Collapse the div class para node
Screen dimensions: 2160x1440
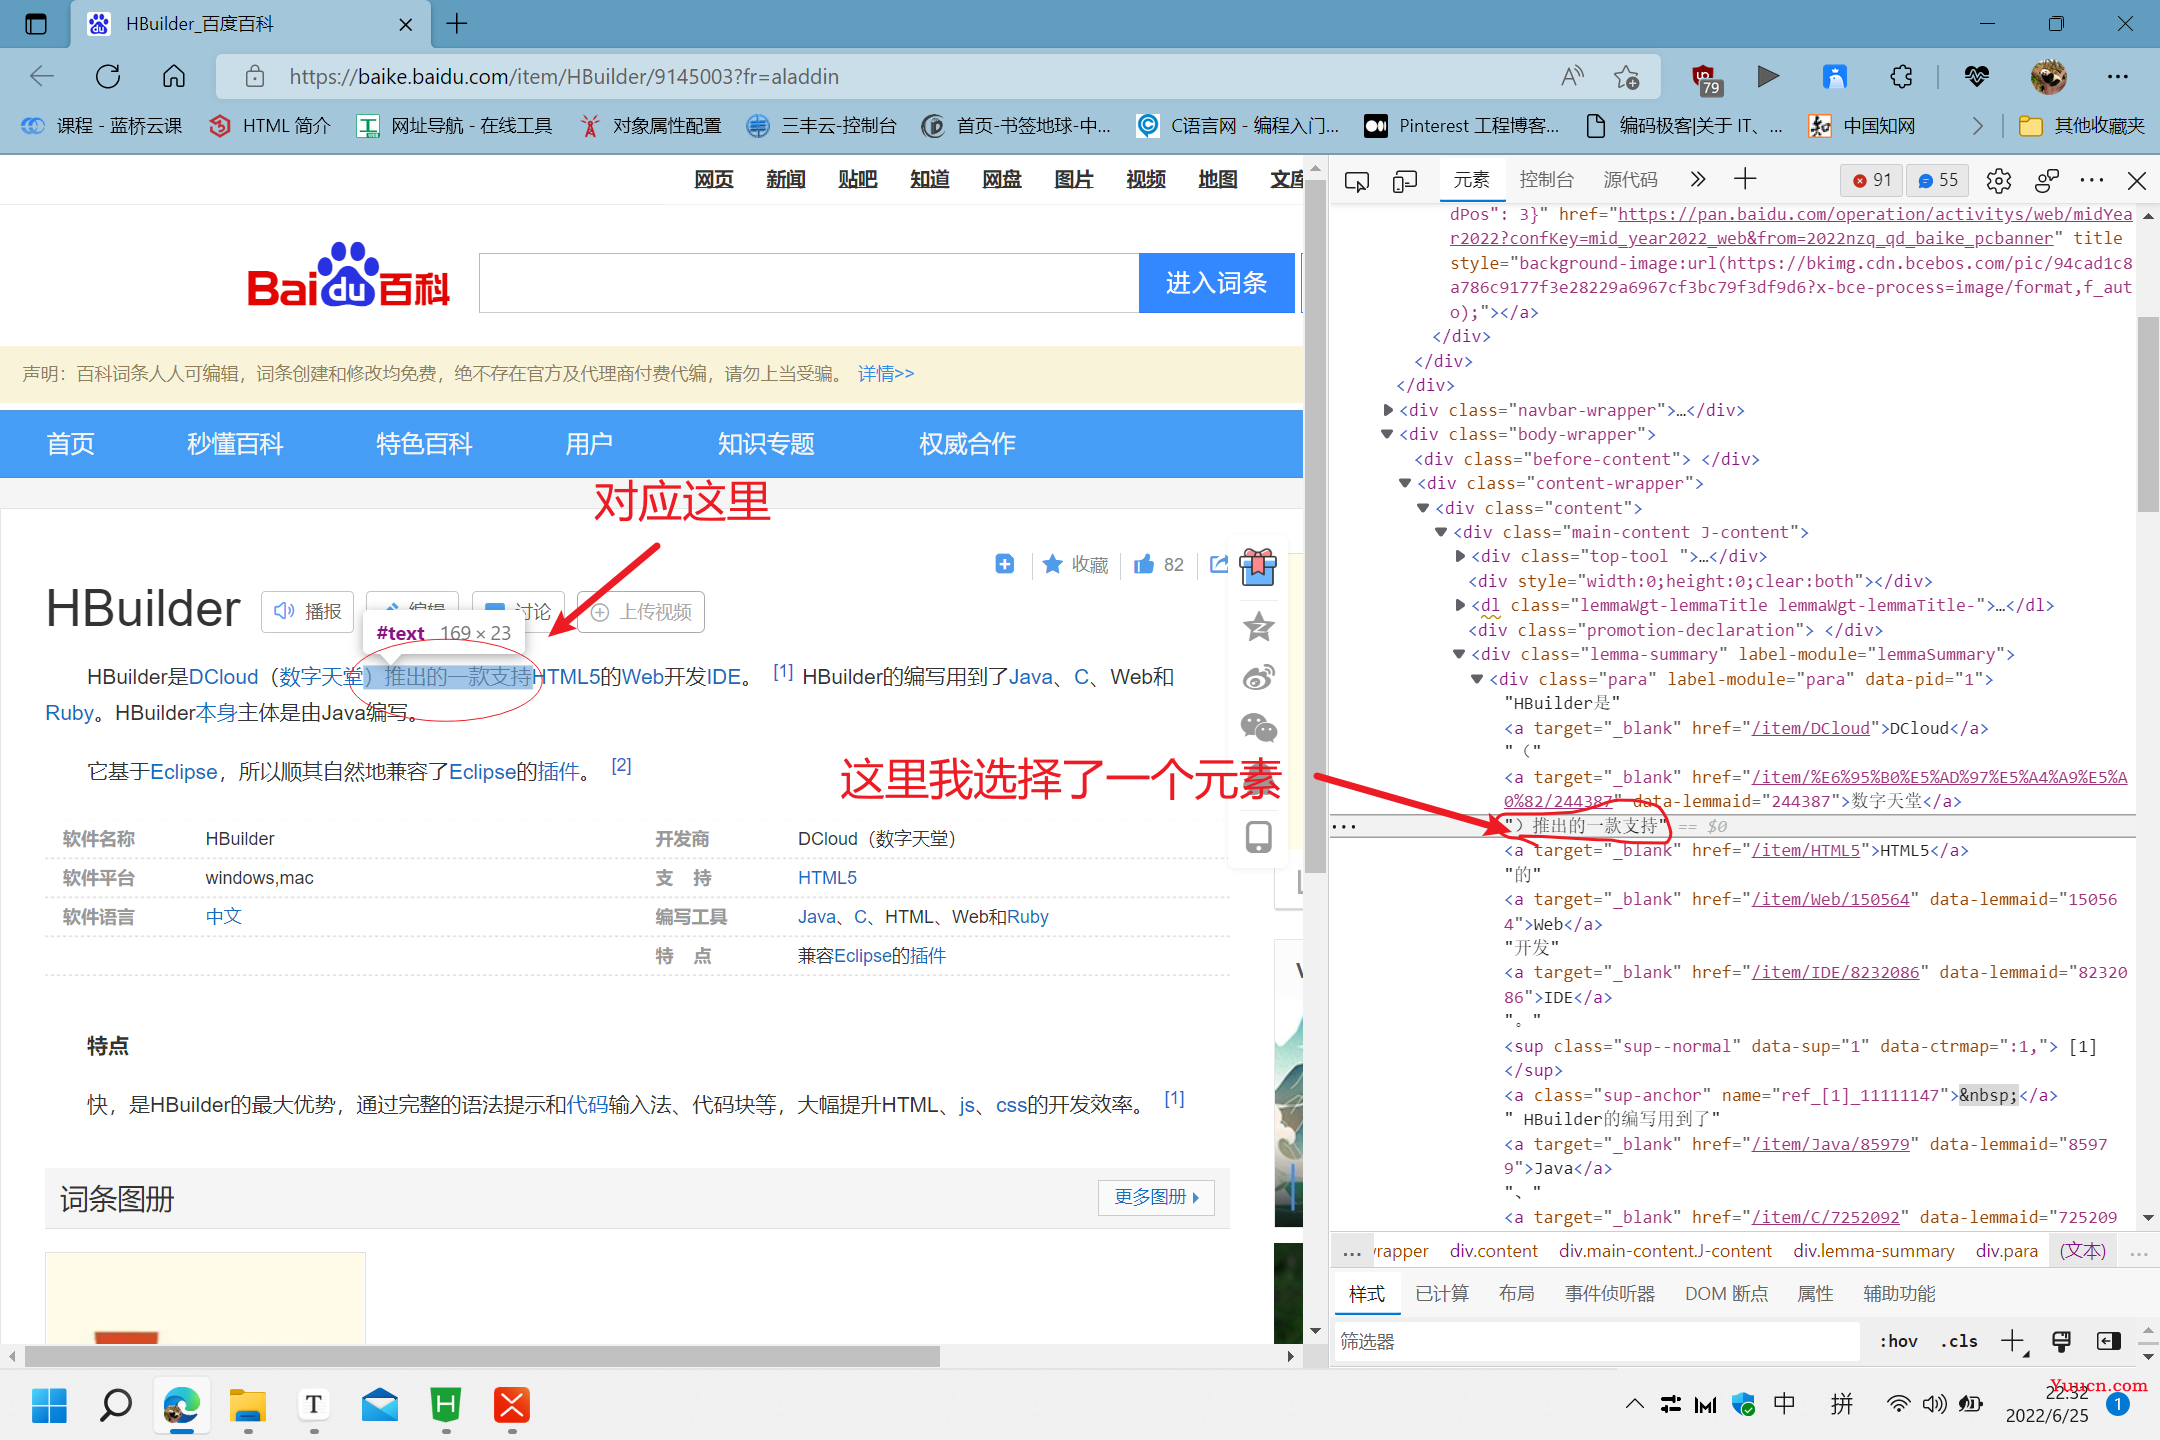(1478, 679)
